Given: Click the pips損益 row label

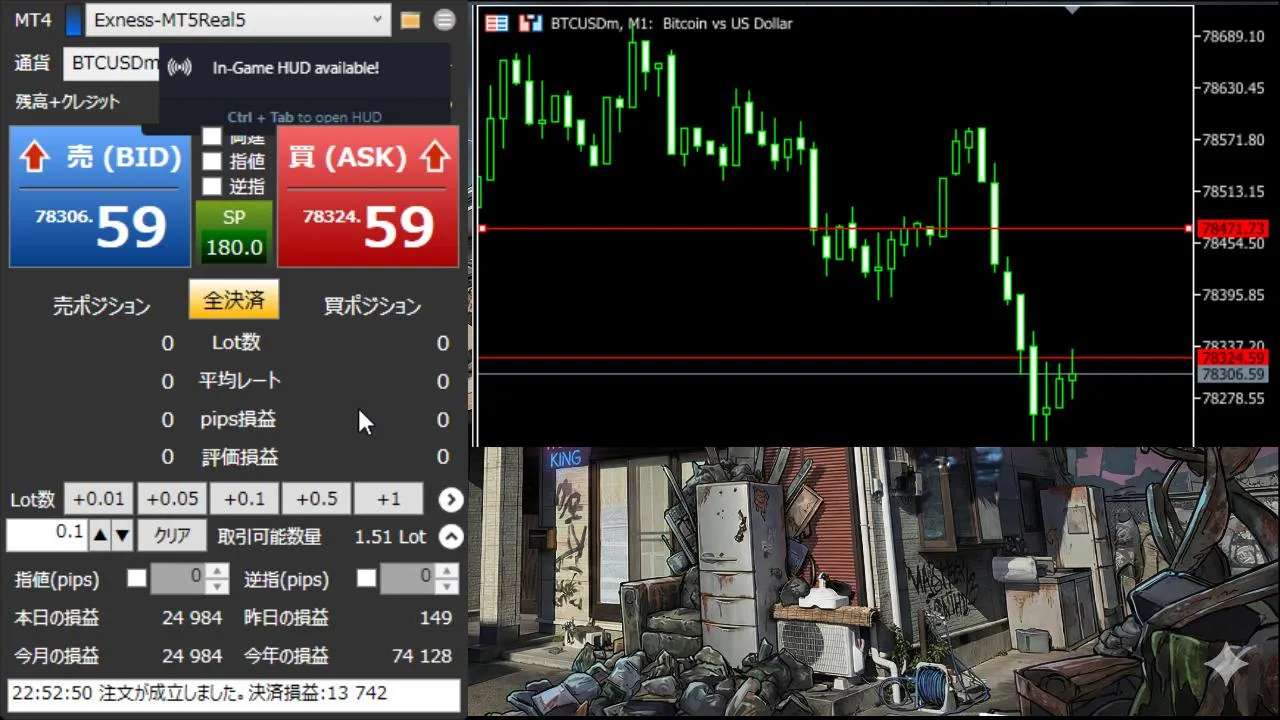Looking at the screenshot, I should (238, 419).
